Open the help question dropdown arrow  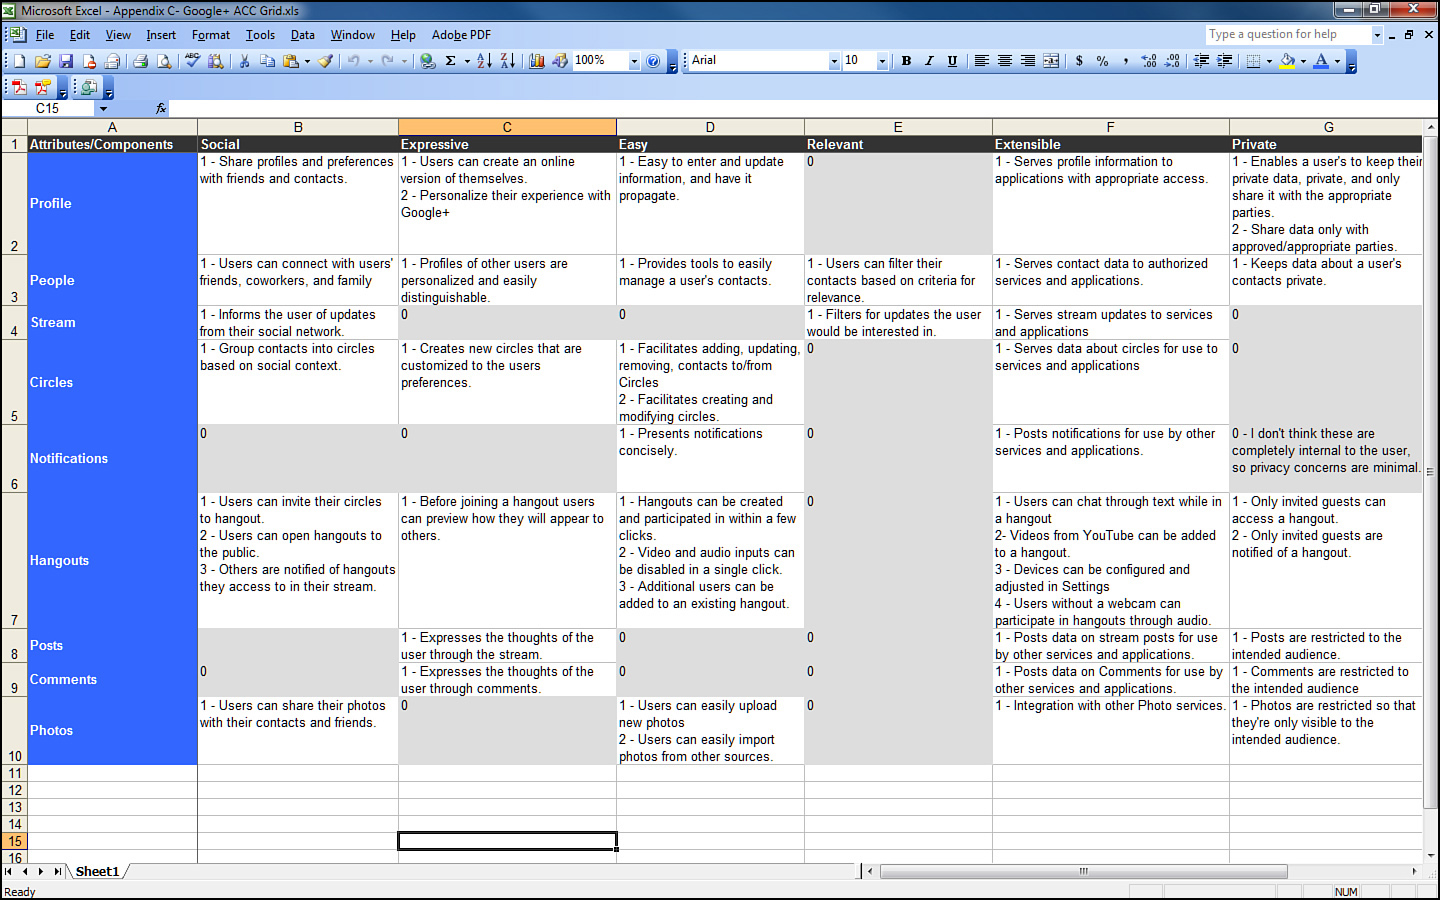[x=1377, y=35]
